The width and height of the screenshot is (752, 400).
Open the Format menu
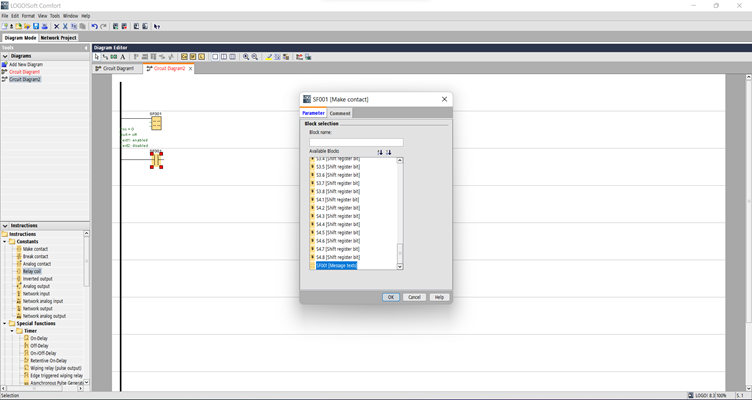click(x=28, y=16)
